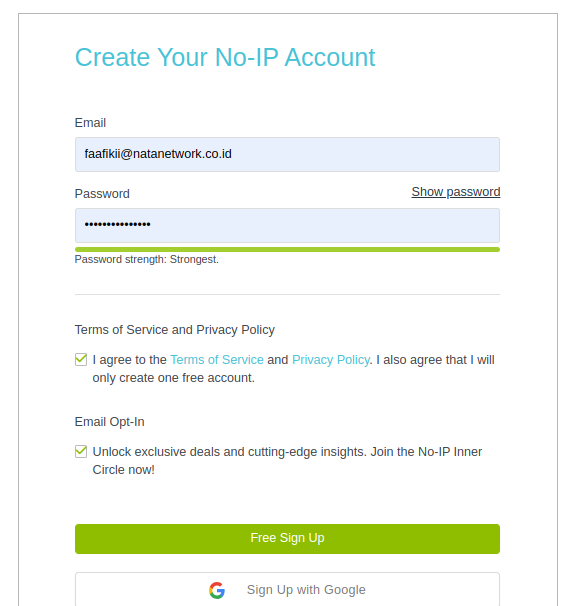Toggle the Terms of Service agreement checkbox

pyautogui.click(x=81, y=359)
